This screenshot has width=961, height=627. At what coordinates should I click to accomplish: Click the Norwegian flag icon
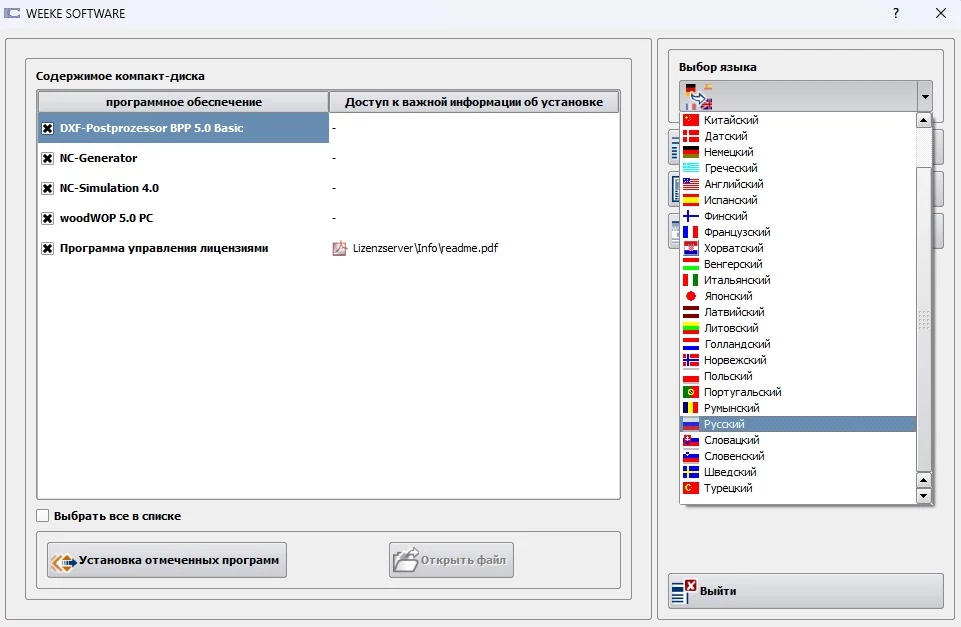coord(691,360)
